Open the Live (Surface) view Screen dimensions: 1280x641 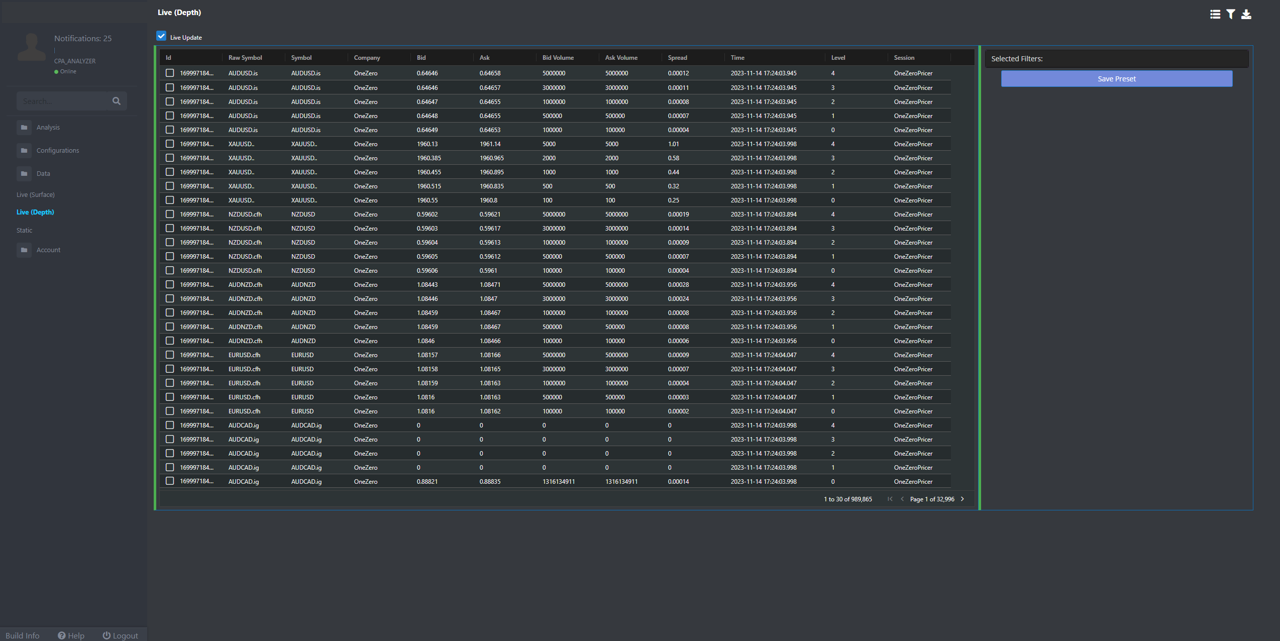click(36, 195)
